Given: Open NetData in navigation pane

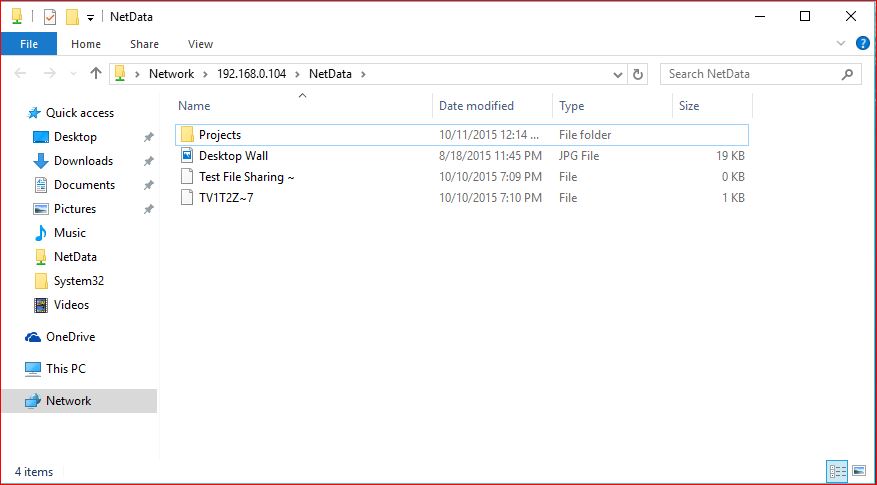Looking at the screenshot, I should [x=75, y=257].
